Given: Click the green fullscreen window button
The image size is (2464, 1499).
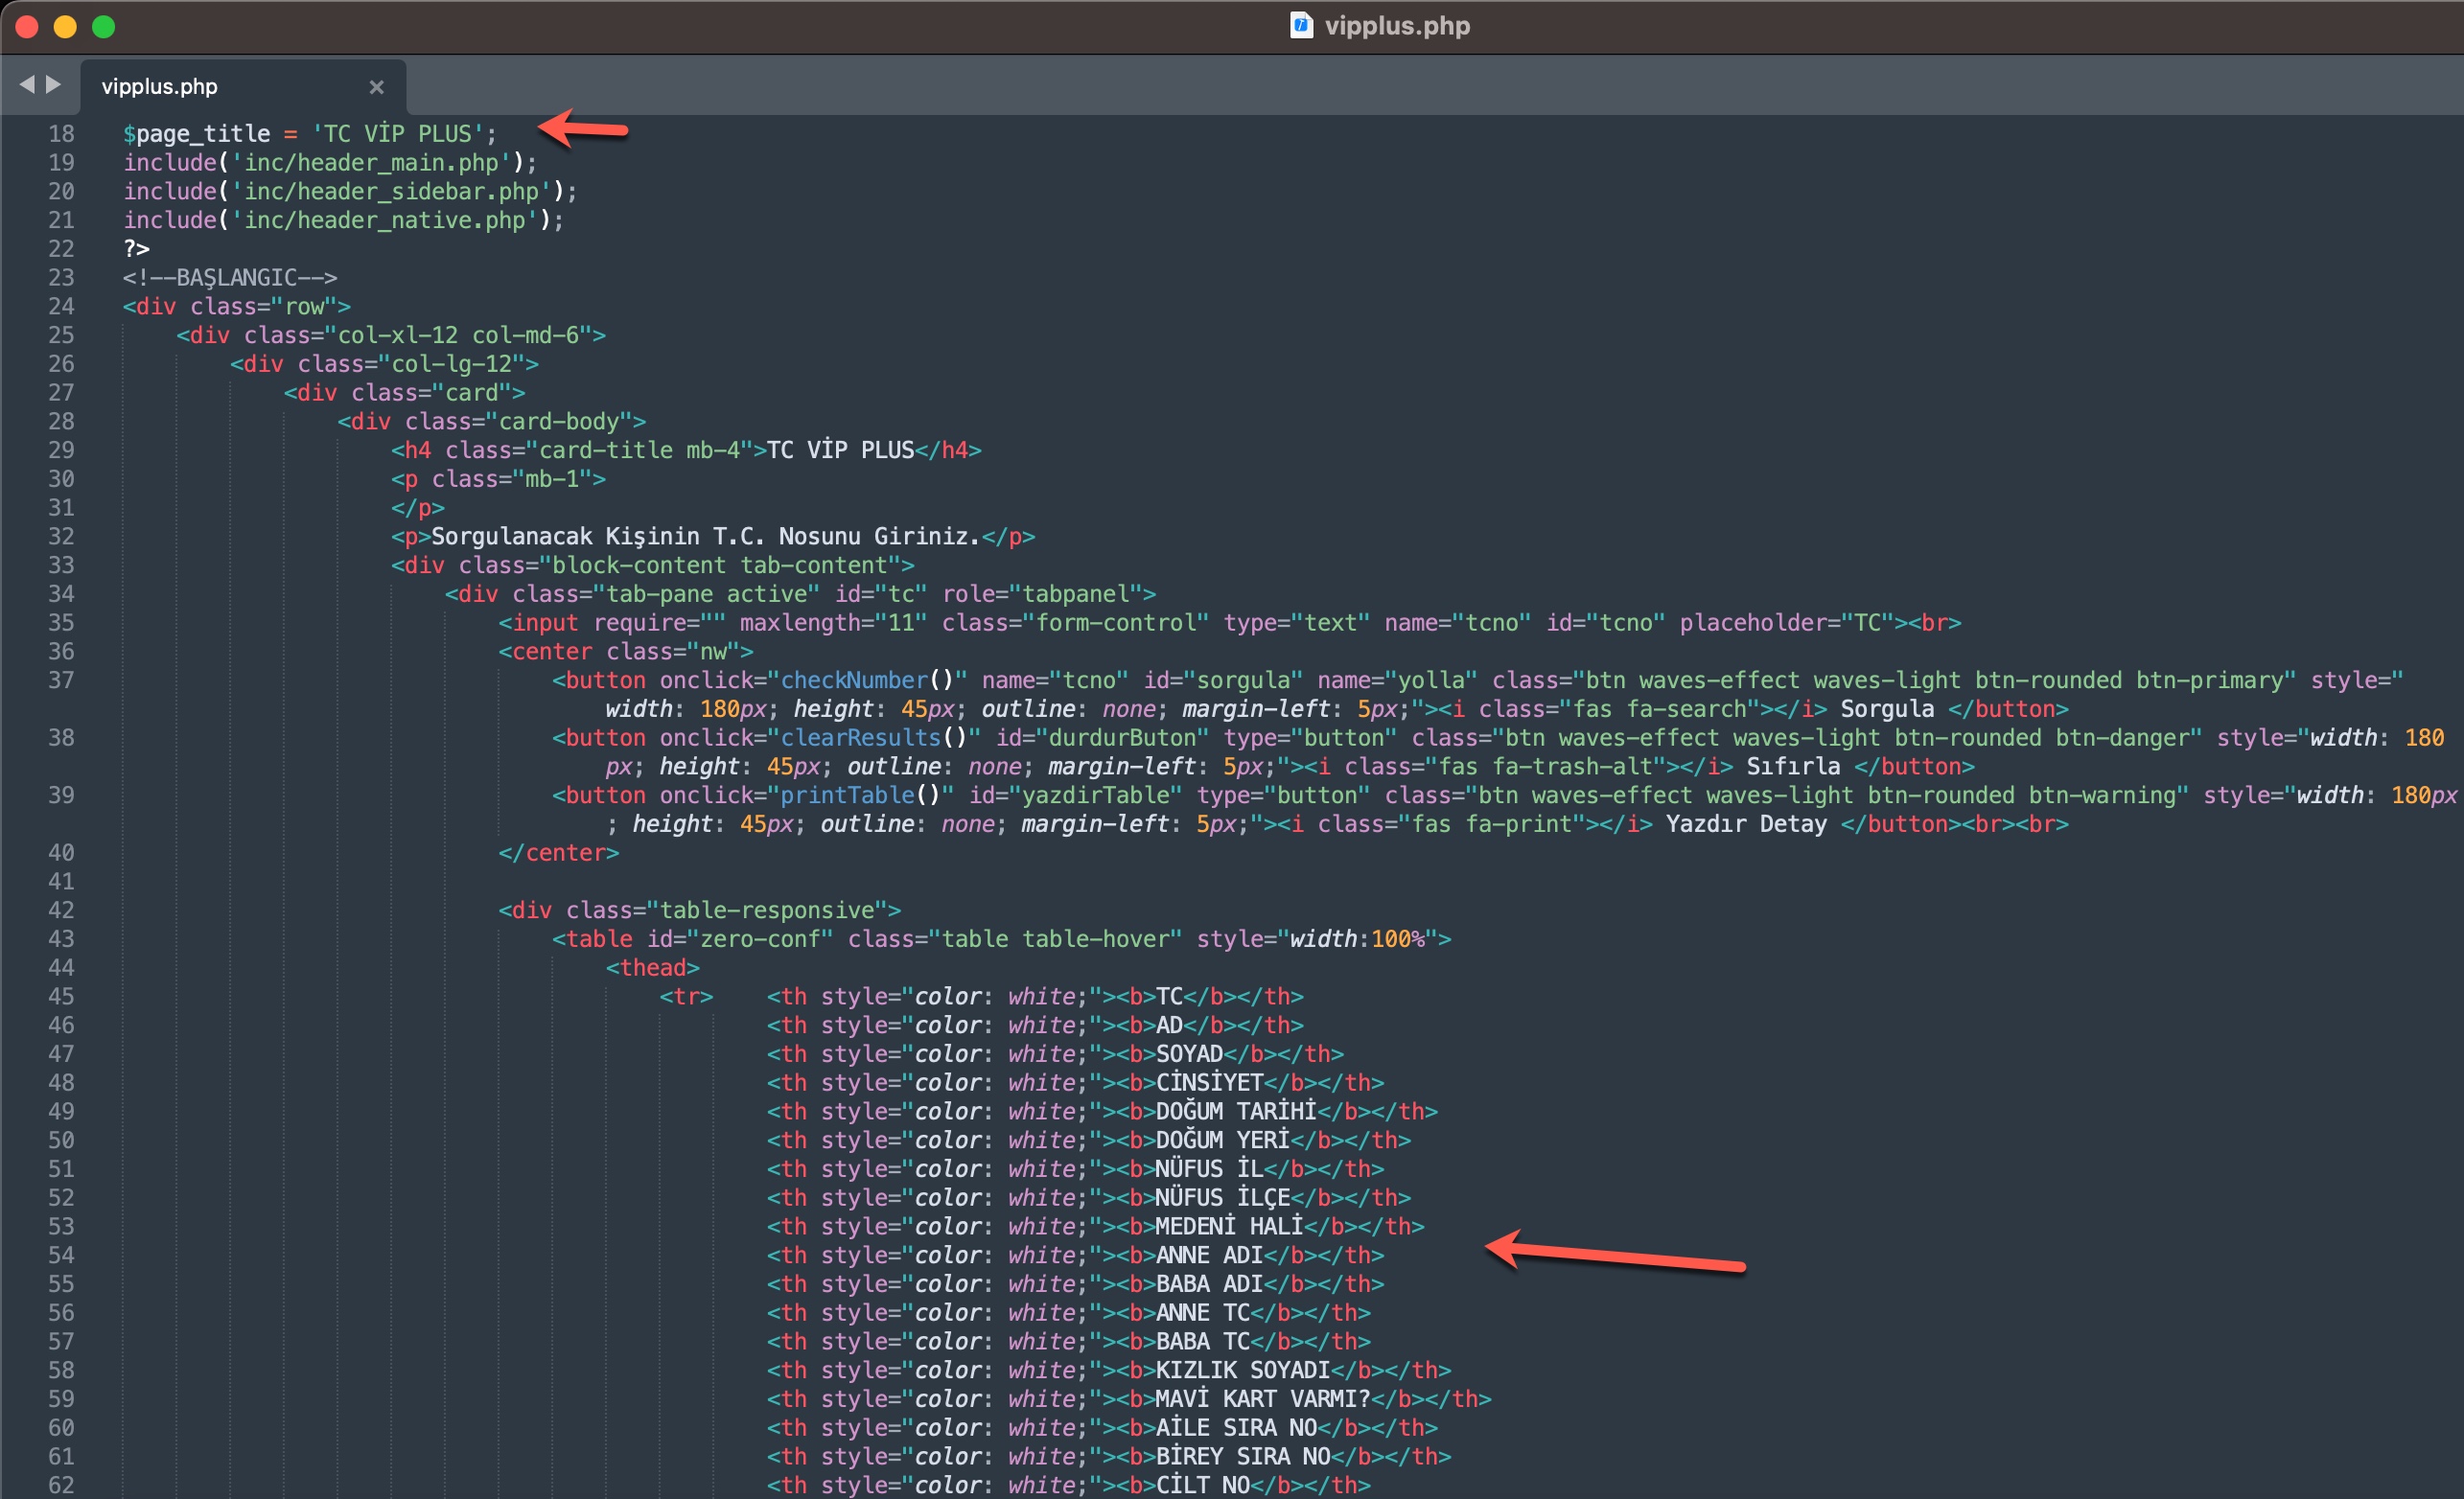Looking at the screenshot, I should coord(104,27).
